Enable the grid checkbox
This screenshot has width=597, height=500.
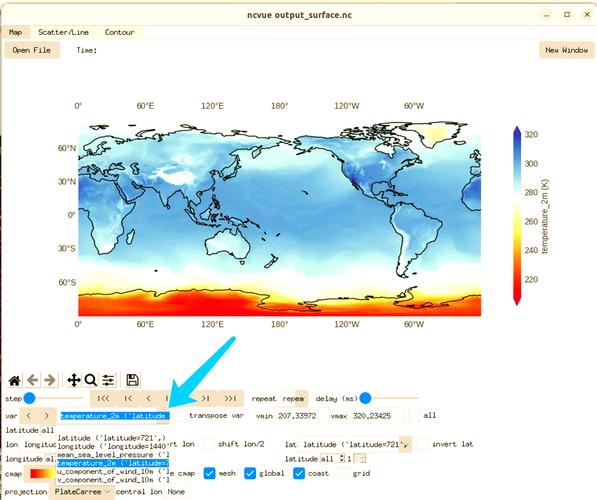344,473
